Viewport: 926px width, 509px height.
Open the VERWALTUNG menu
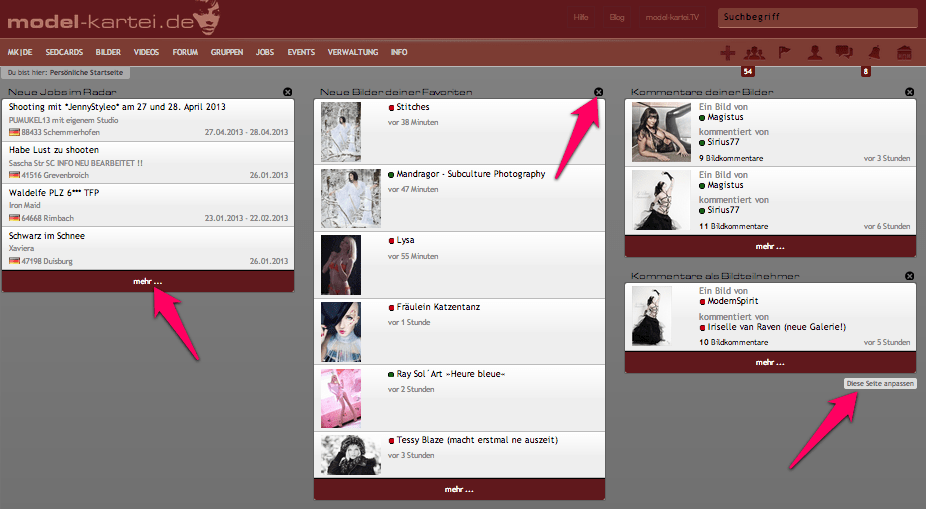(353, 52)
